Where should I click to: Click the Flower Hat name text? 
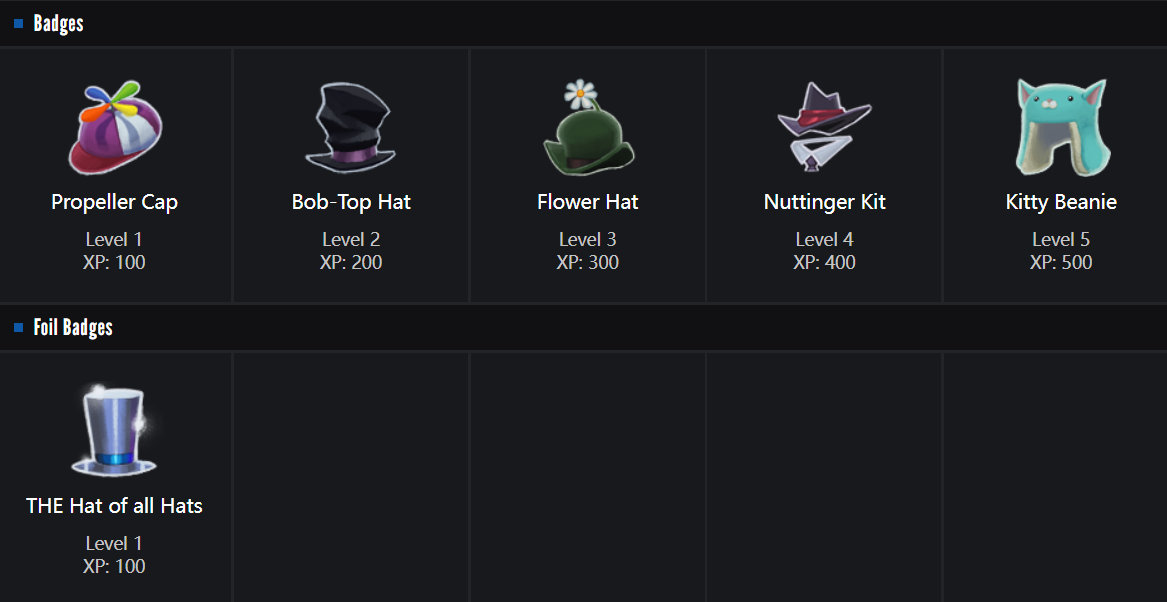(588, 202)
